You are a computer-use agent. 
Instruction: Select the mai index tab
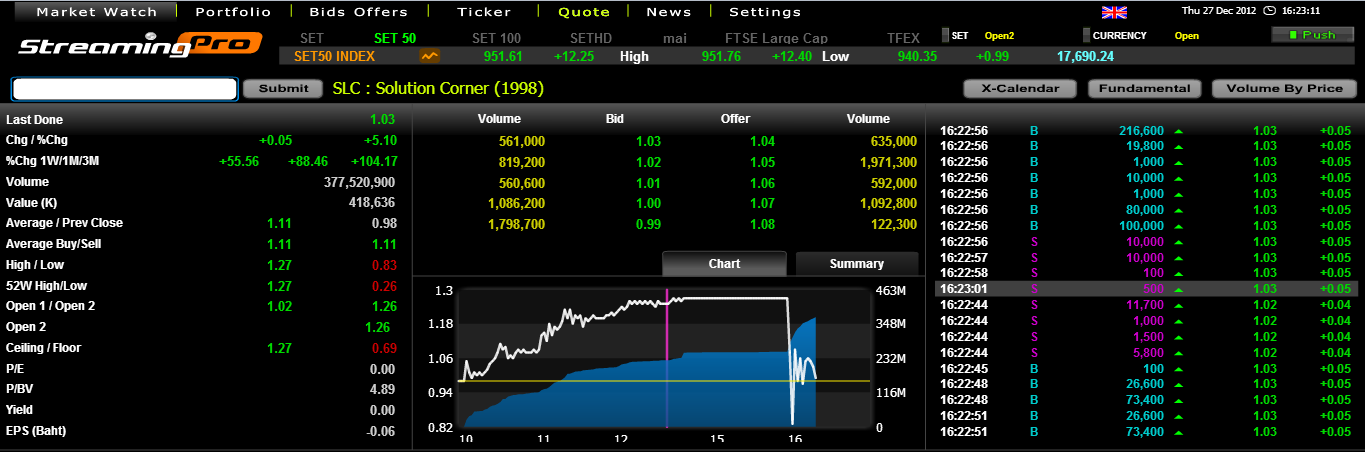[x=675, y=38]
